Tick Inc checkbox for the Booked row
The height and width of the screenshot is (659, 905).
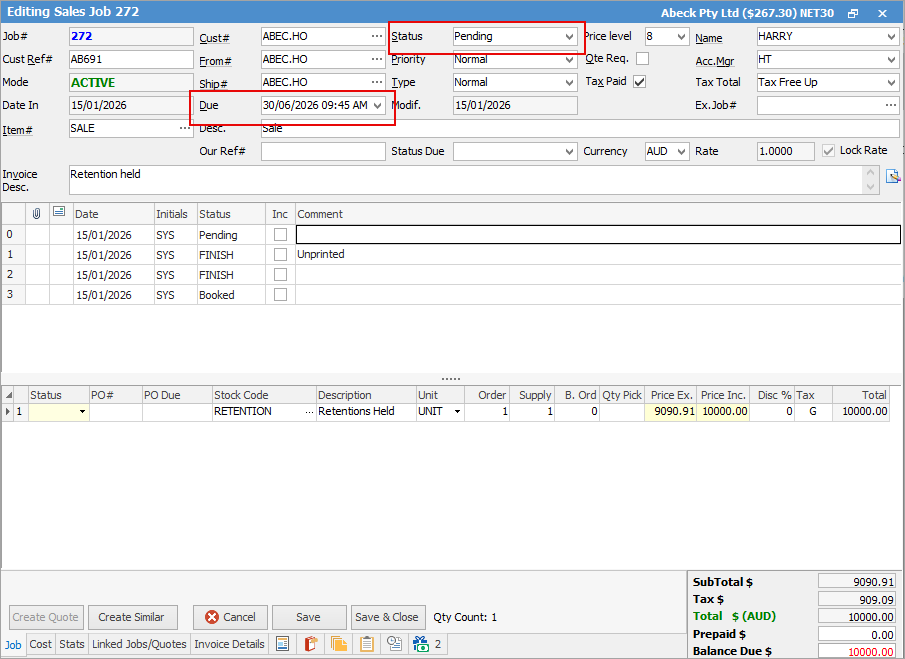click(x=281, y=294)
